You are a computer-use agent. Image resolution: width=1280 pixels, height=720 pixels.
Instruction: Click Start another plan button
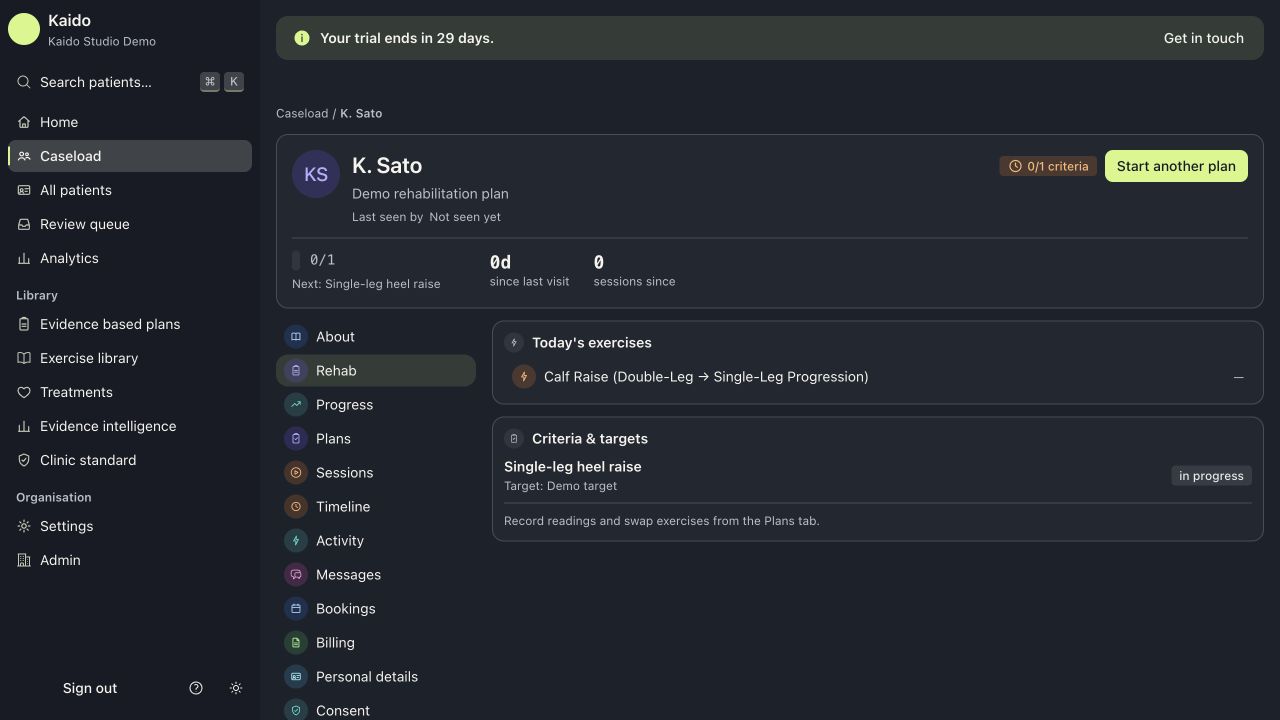[x=1176, y=166]
